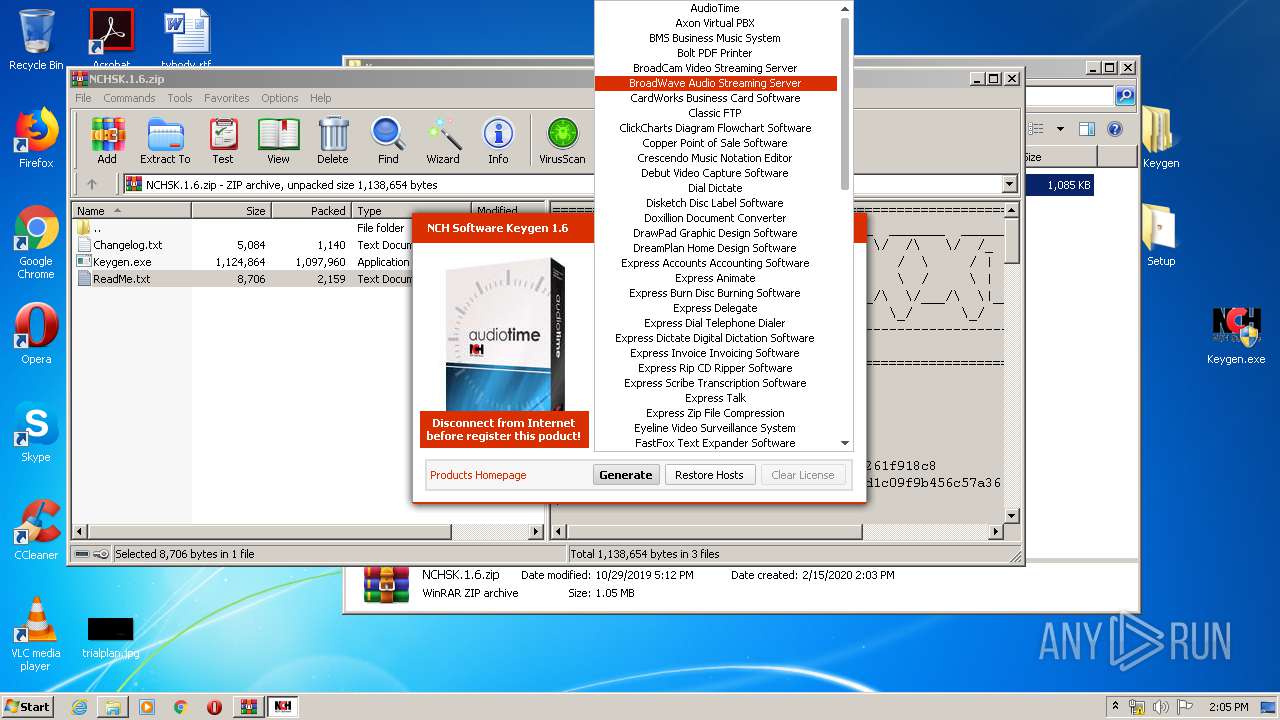Select AudioTime in product list
Image resolution: width=1280 pixels, height=720 pixels.
click(x=716, y=8)
